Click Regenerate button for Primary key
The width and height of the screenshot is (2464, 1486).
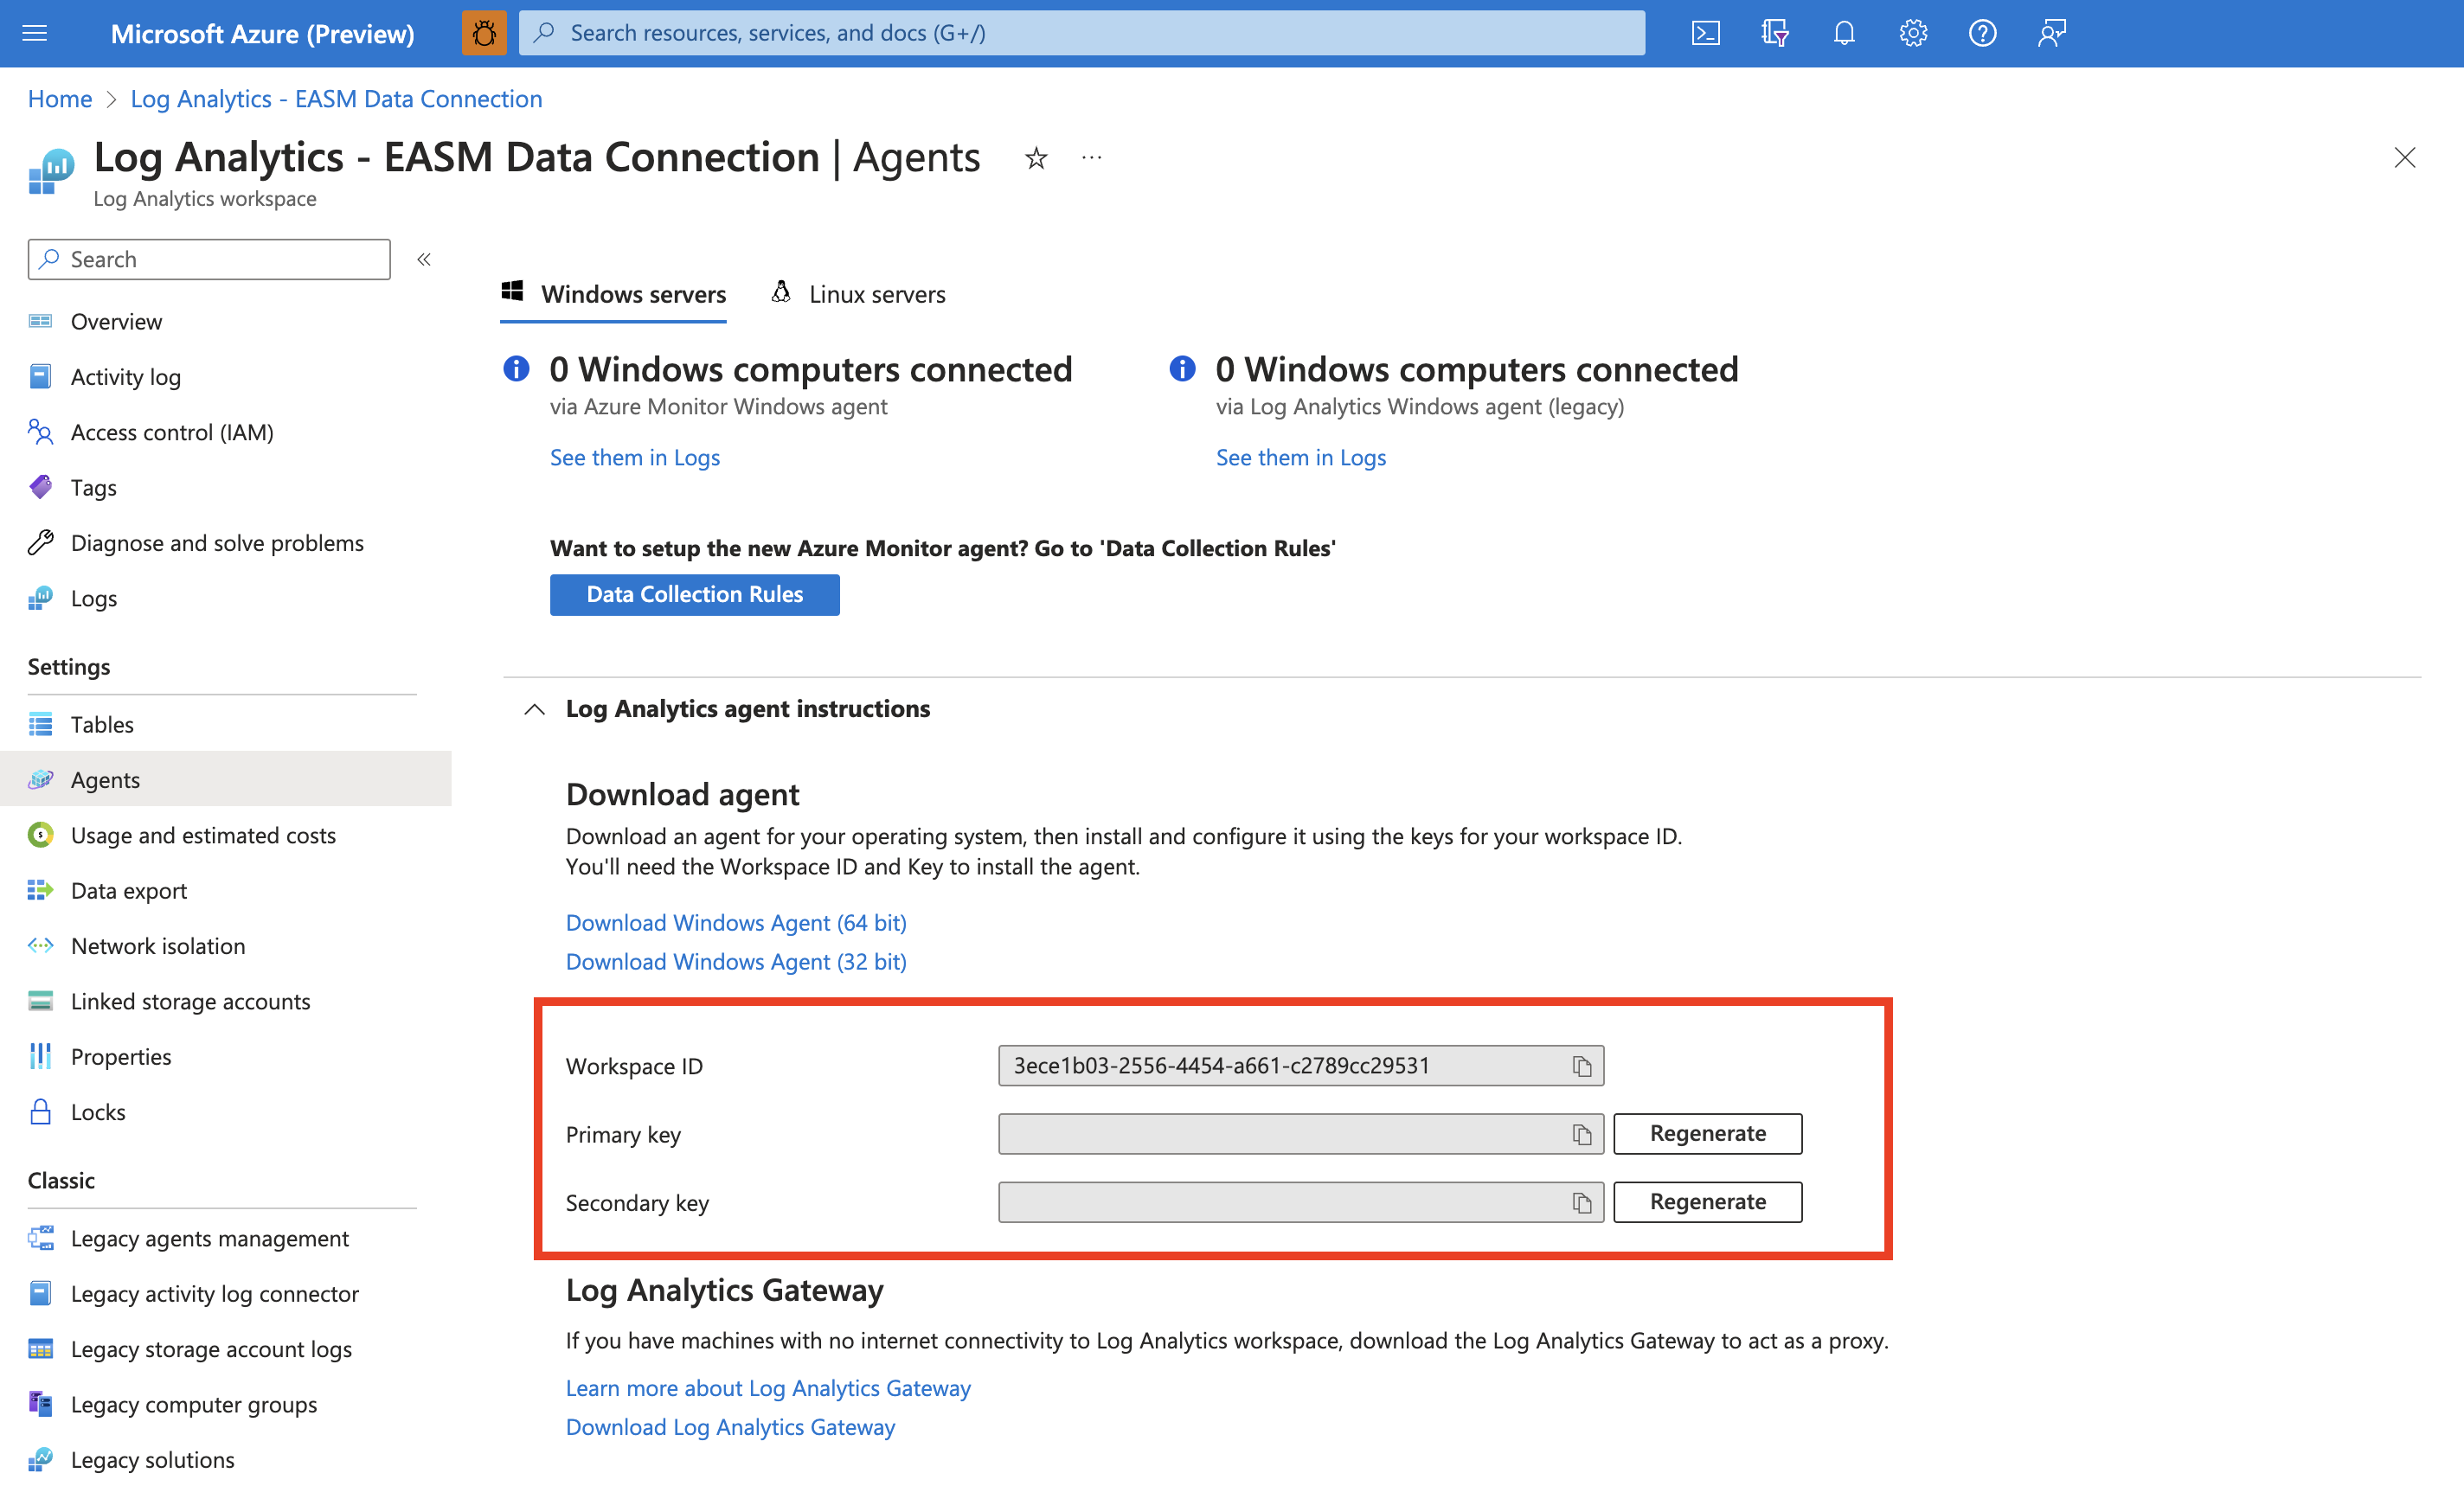(1705, 1132)
